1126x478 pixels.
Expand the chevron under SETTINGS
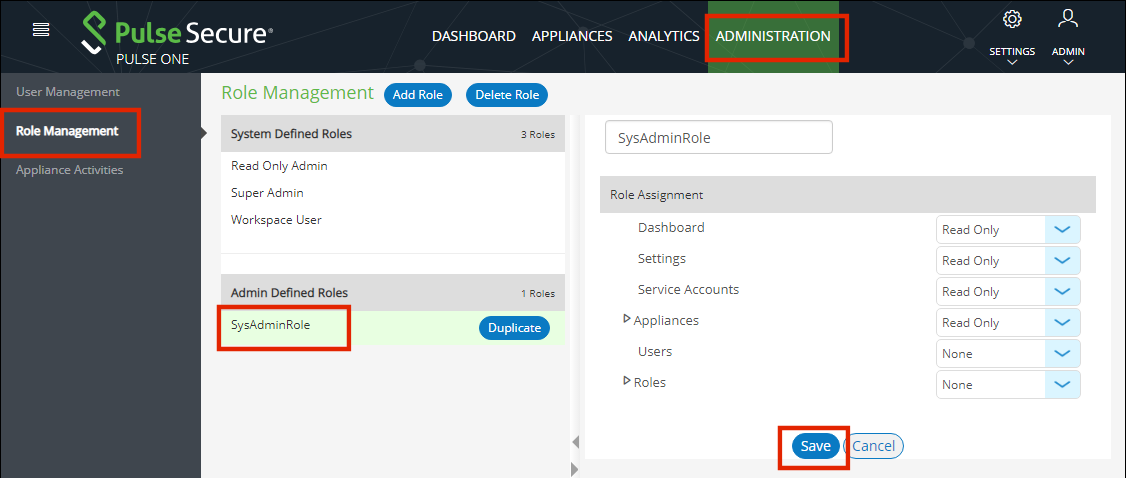[1012, 62]
